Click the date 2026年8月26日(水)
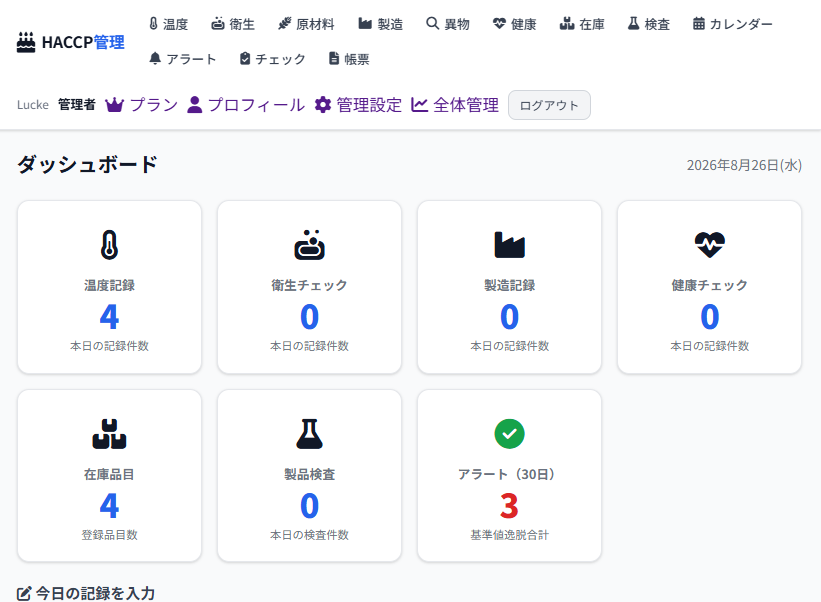 pos(744,165)
